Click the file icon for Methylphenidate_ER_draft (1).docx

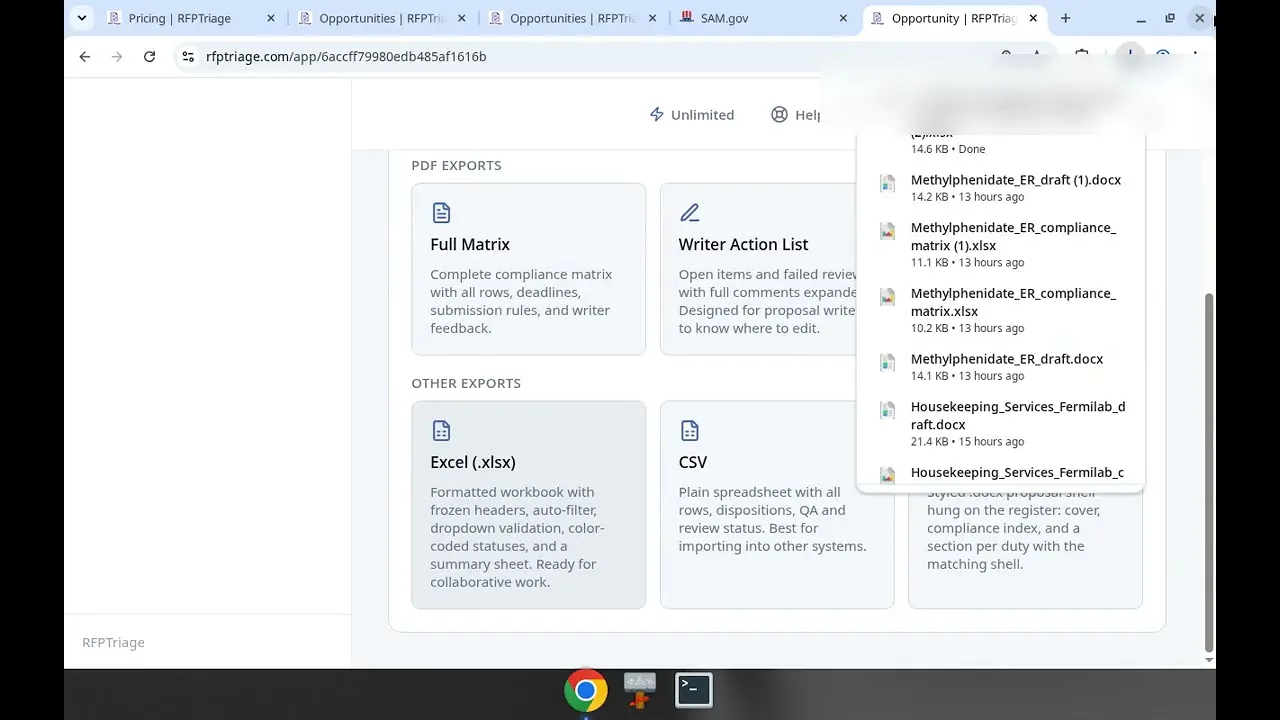pos(887,183)
